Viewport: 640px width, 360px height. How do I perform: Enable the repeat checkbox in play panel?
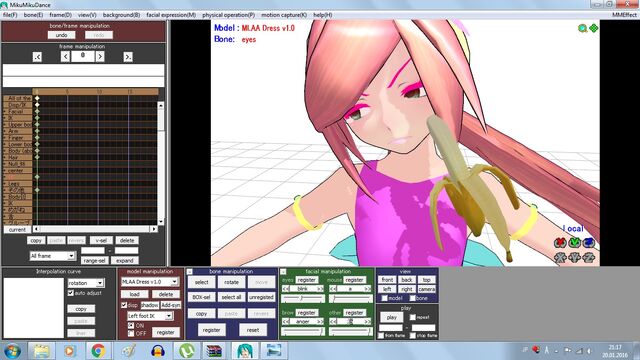click(x=413, y=317)
